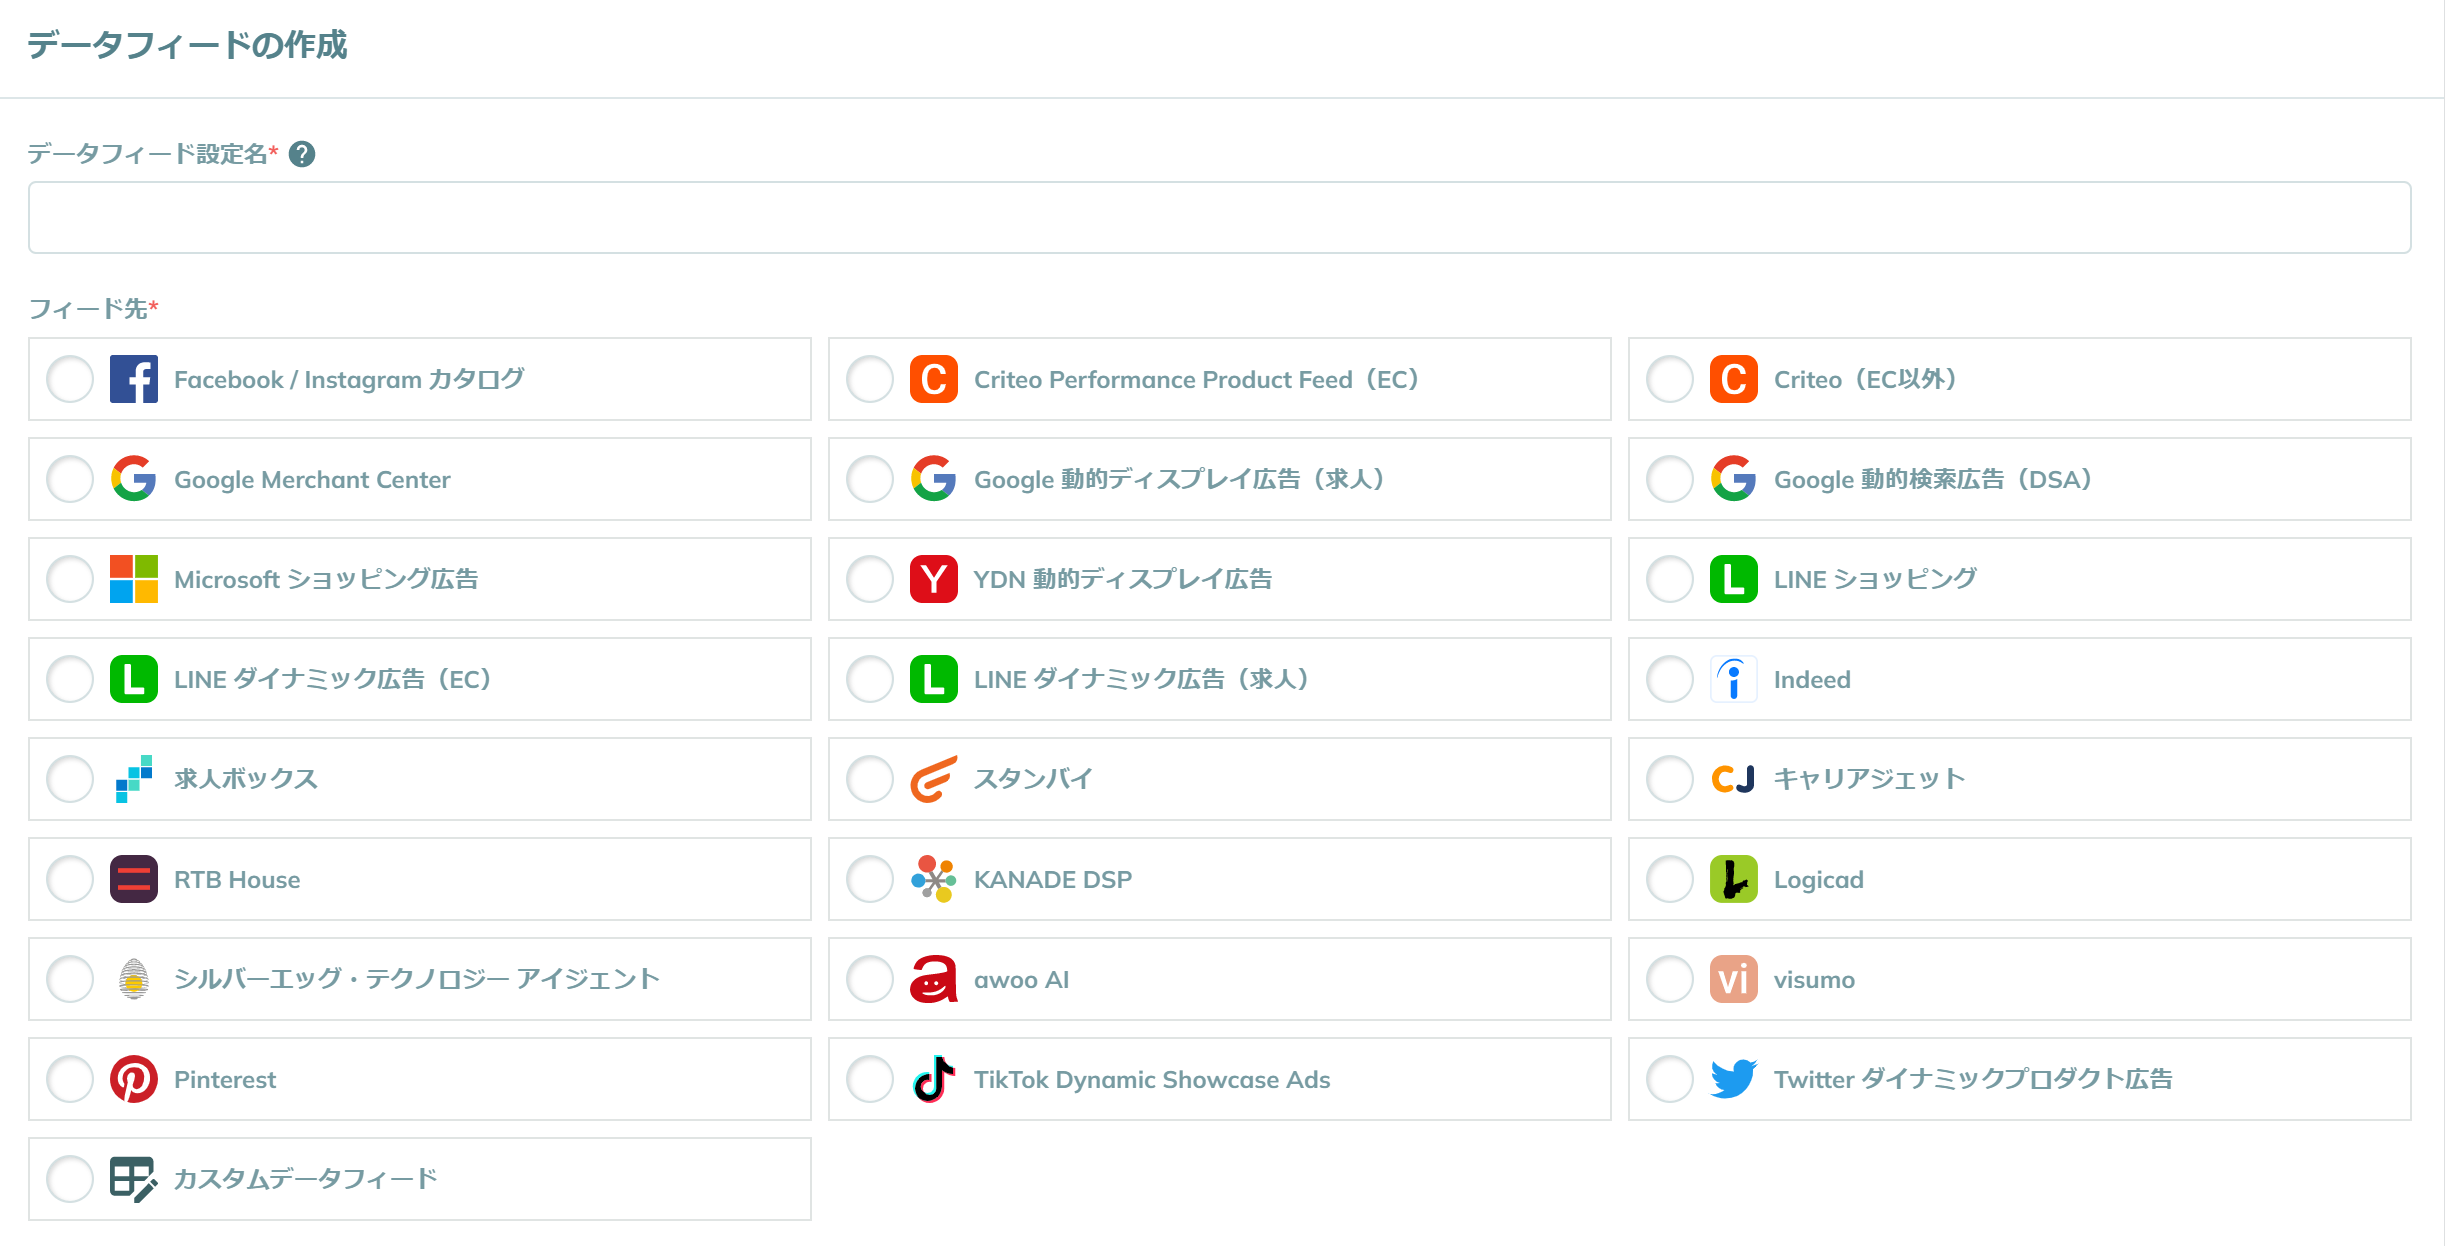The image size is (2445, 1246).
Task: Click the help icon beside データフィード設定名
Action: click(302, 154)
